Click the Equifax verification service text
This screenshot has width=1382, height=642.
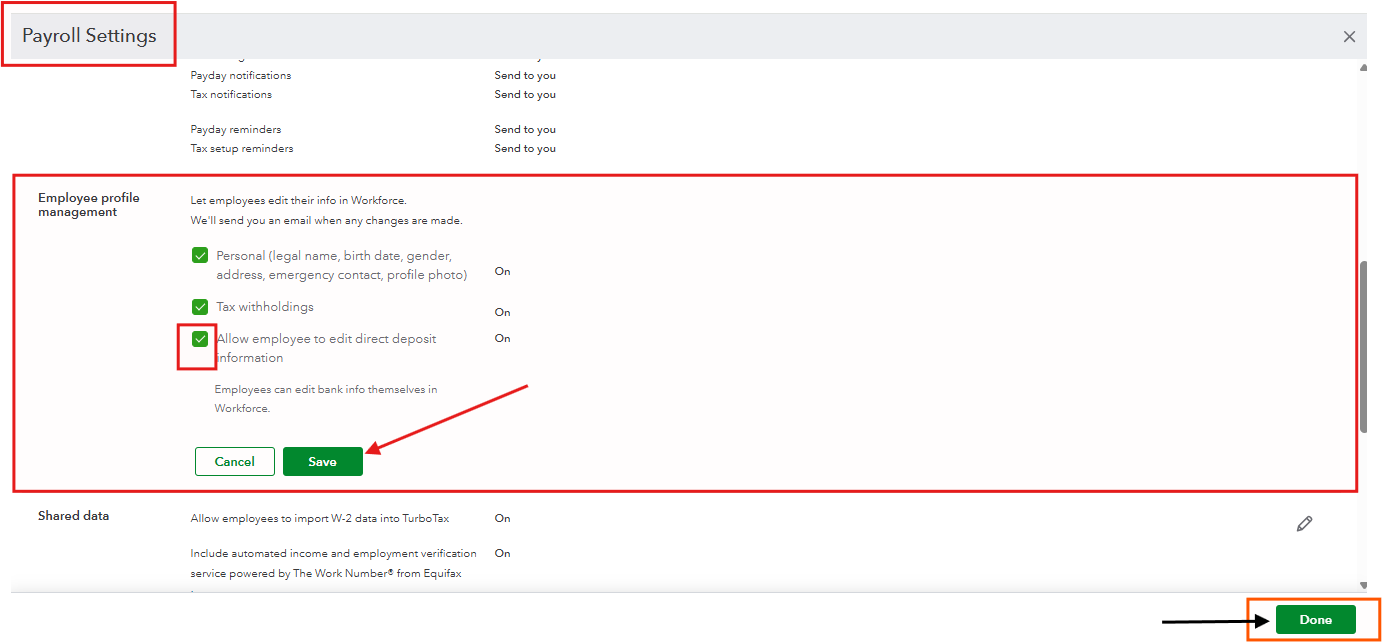click(334, 563)
